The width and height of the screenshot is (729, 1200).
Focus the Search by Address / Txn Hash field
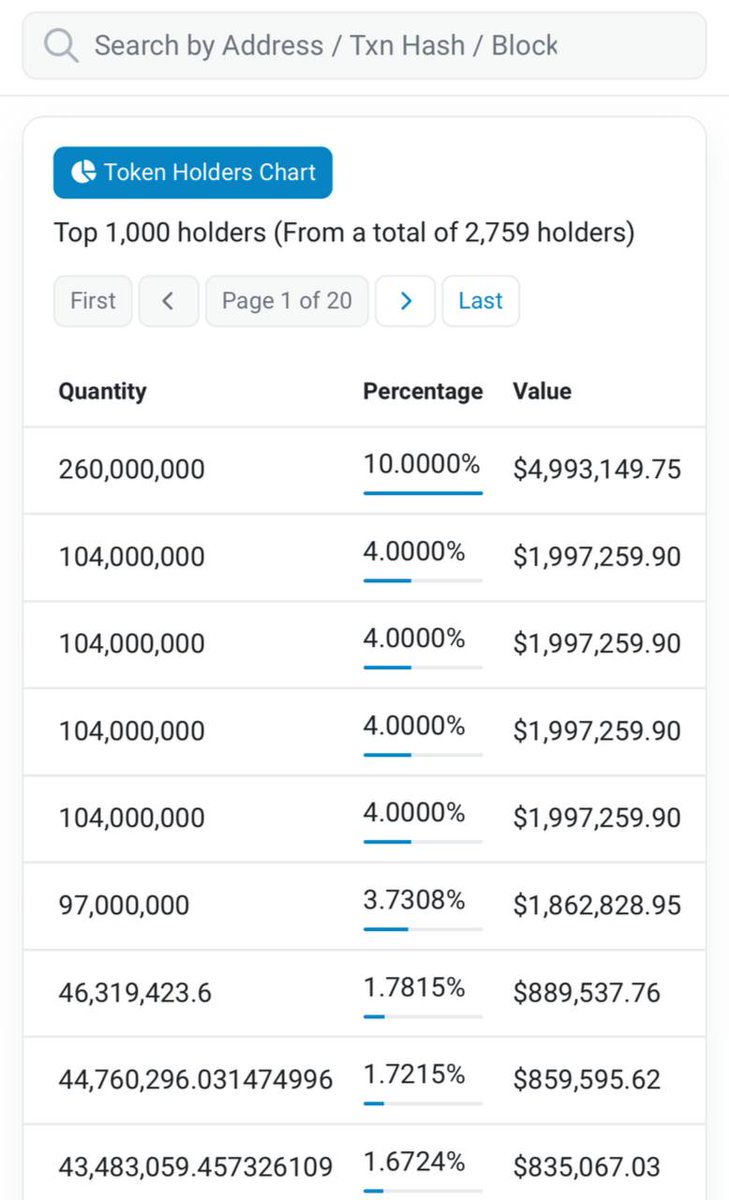point(364,46)
